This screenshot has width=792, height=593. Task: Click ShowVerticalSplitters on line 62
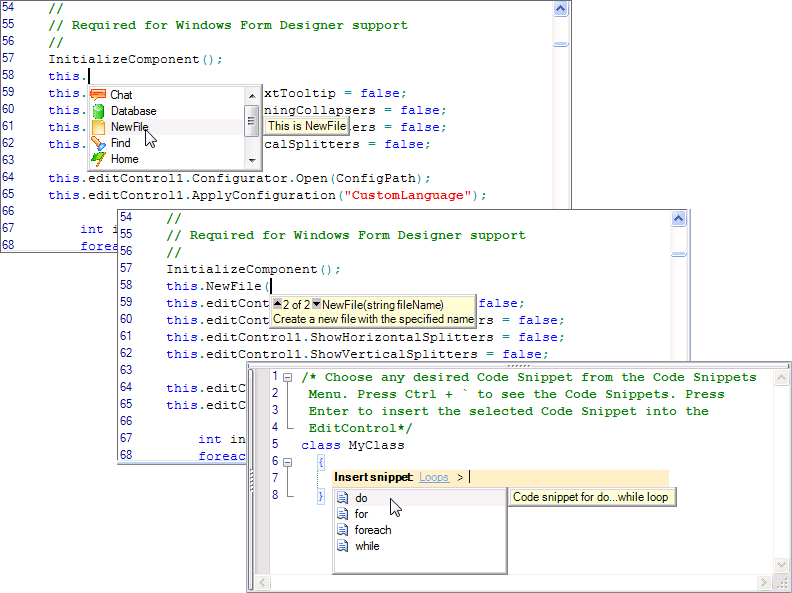tap(393, 354)
